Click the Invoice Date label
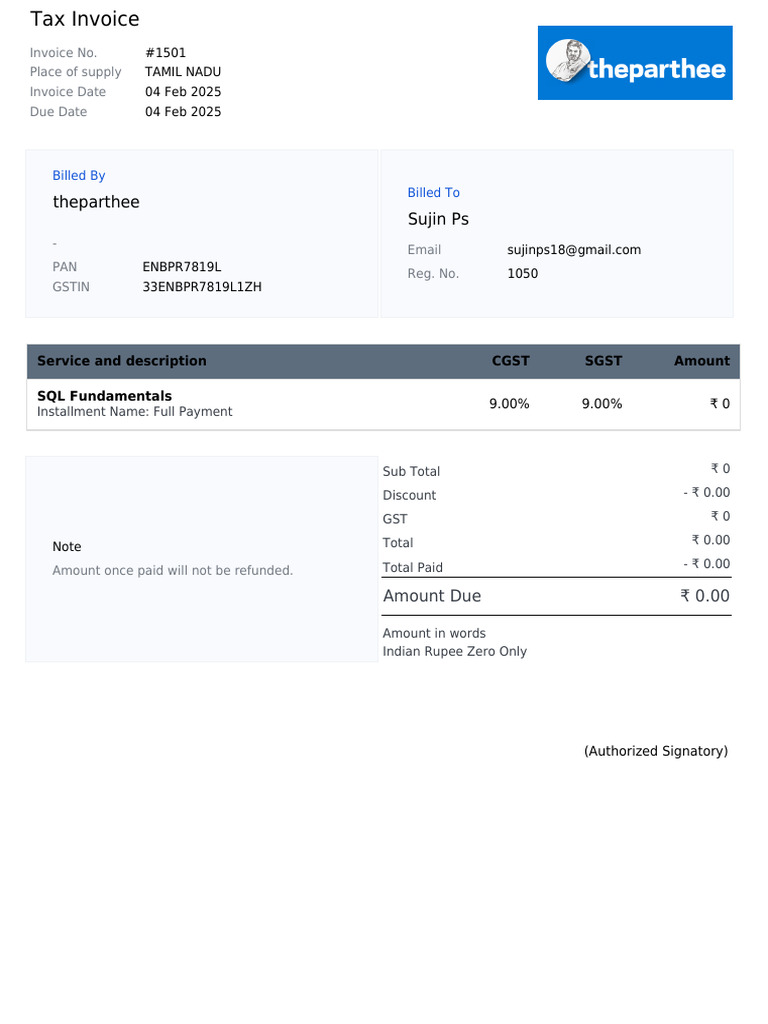 68,91
